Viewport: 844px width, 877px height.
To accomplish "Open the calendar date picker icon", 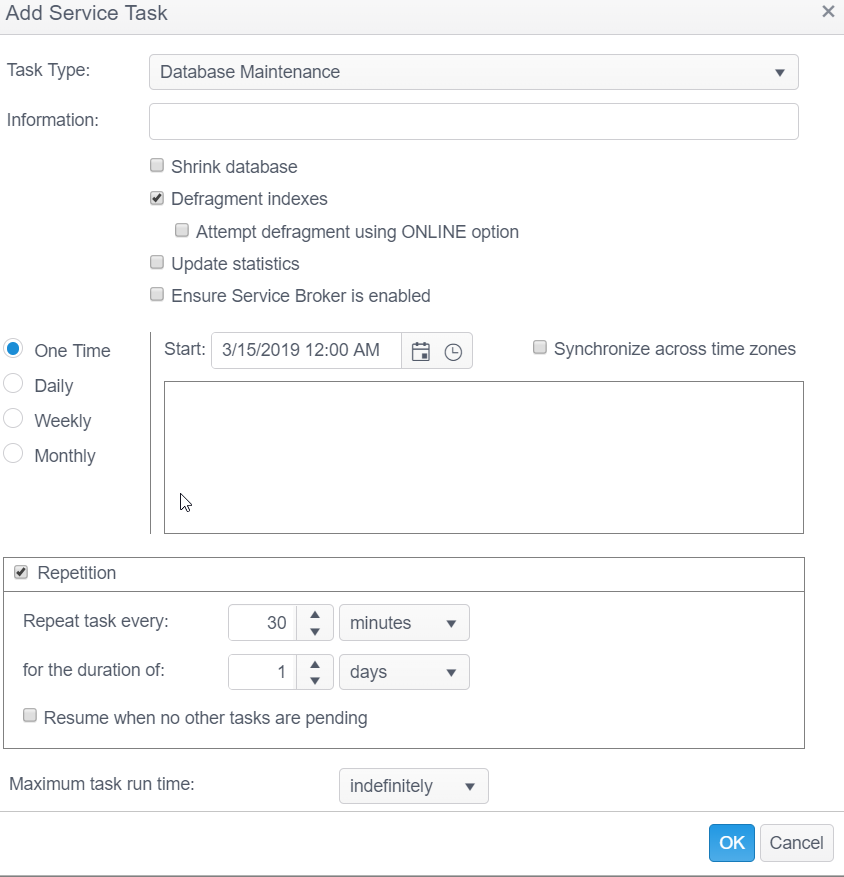I will (421, 351).
